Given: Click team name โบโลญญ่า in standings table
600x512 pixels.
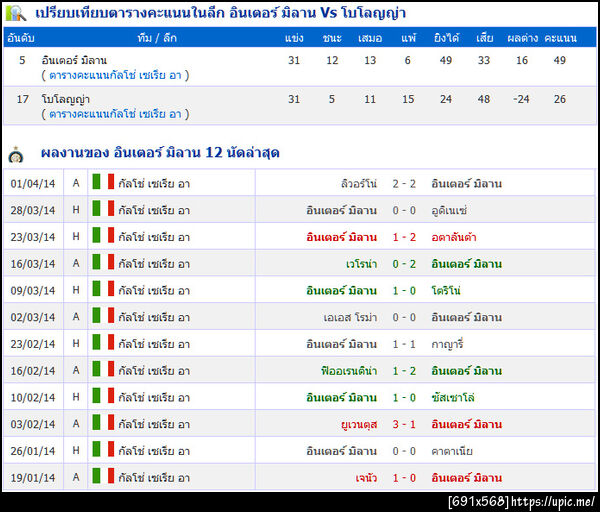Looking at the screenshot, I should (65, 99).
